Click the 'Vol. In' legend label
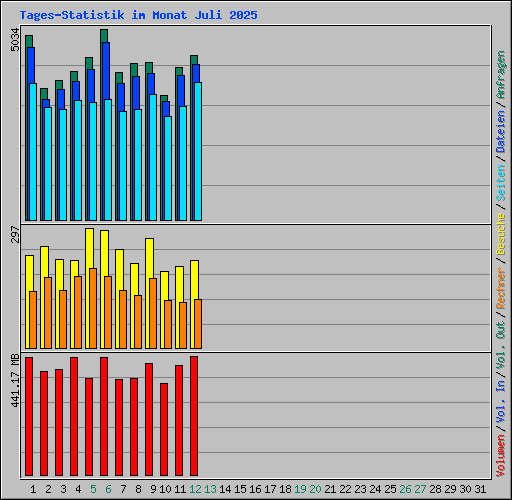 point(501,401)
